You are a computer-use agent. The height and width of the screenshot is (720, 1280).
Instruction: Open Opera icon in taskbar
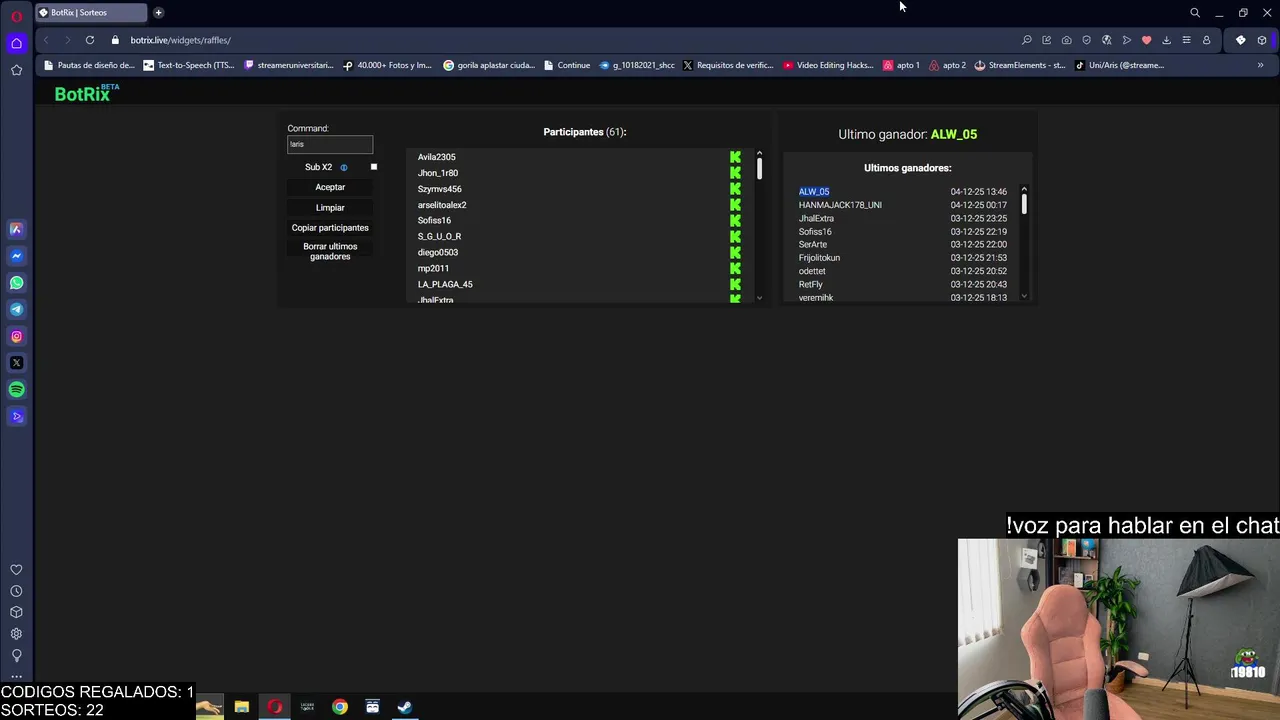(274, 707)
